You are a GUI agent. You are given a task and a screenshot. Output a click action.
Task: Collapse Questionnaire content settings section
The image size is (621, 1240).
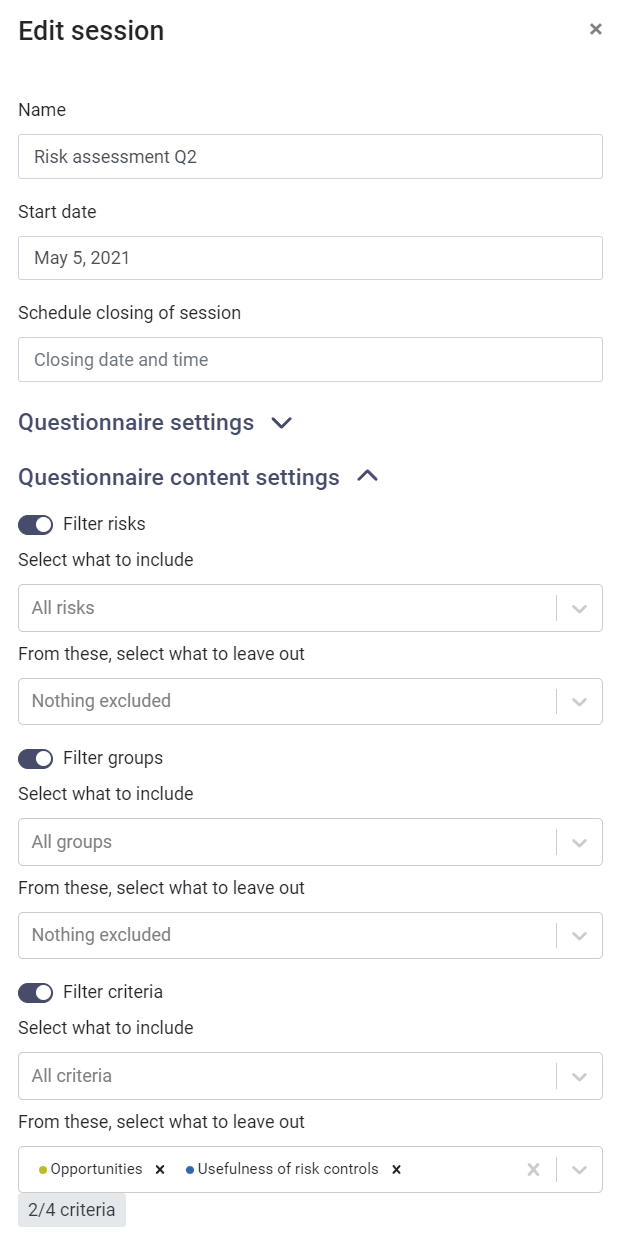[368, 477]
